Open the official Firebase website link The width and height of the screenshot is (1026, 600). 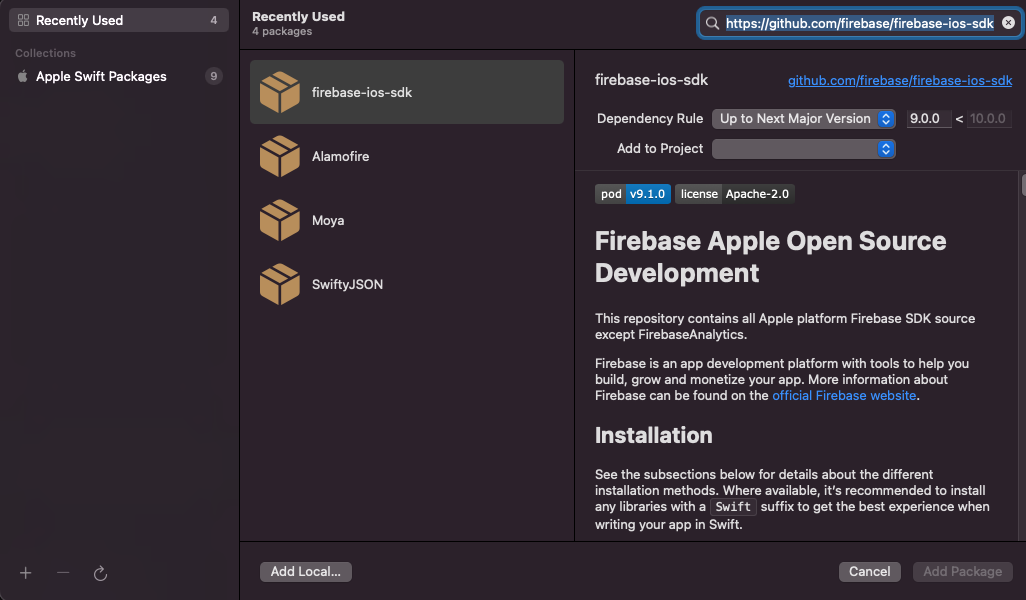pos(844,396)
